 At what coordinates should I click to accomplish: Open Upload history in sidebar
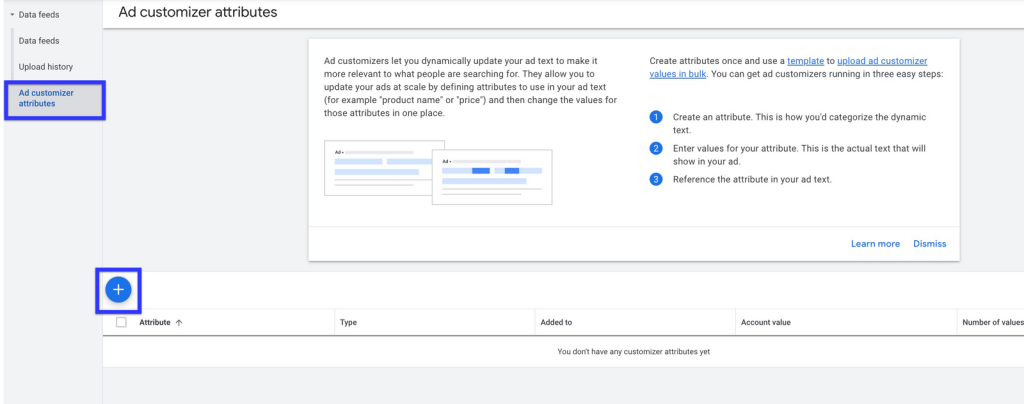(46, 67)
